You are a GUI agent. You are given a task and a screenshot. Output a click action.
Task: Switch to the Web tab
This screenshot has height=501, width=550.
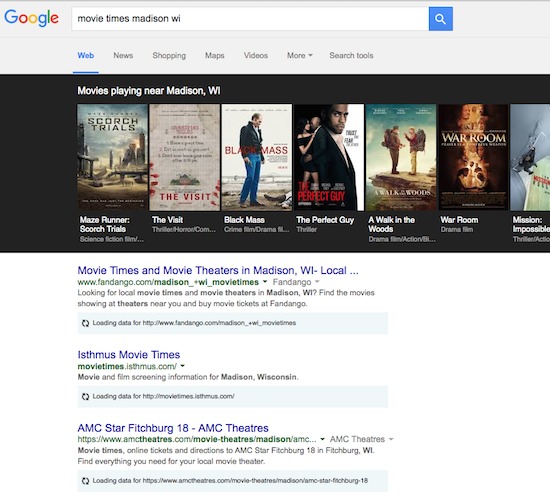[x=86, y=55]
